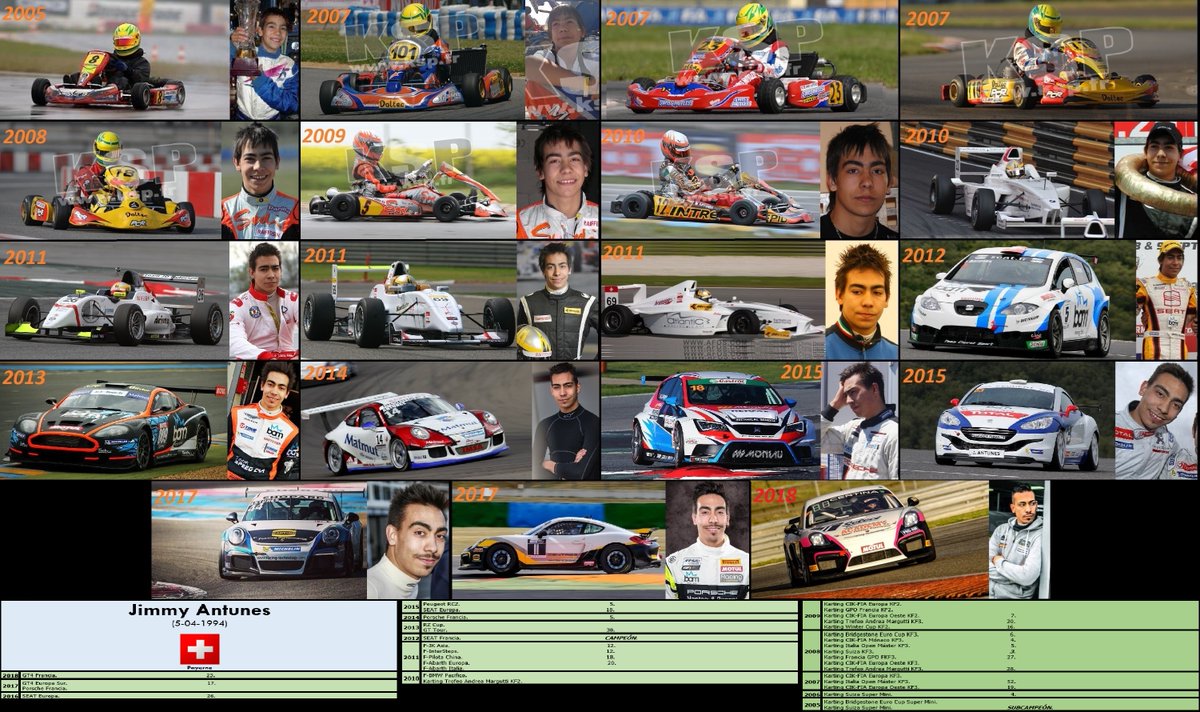This screenshot has height=712, width=1200.
Task: Click the Jimmy Antunes name heading
Action: 200,610
